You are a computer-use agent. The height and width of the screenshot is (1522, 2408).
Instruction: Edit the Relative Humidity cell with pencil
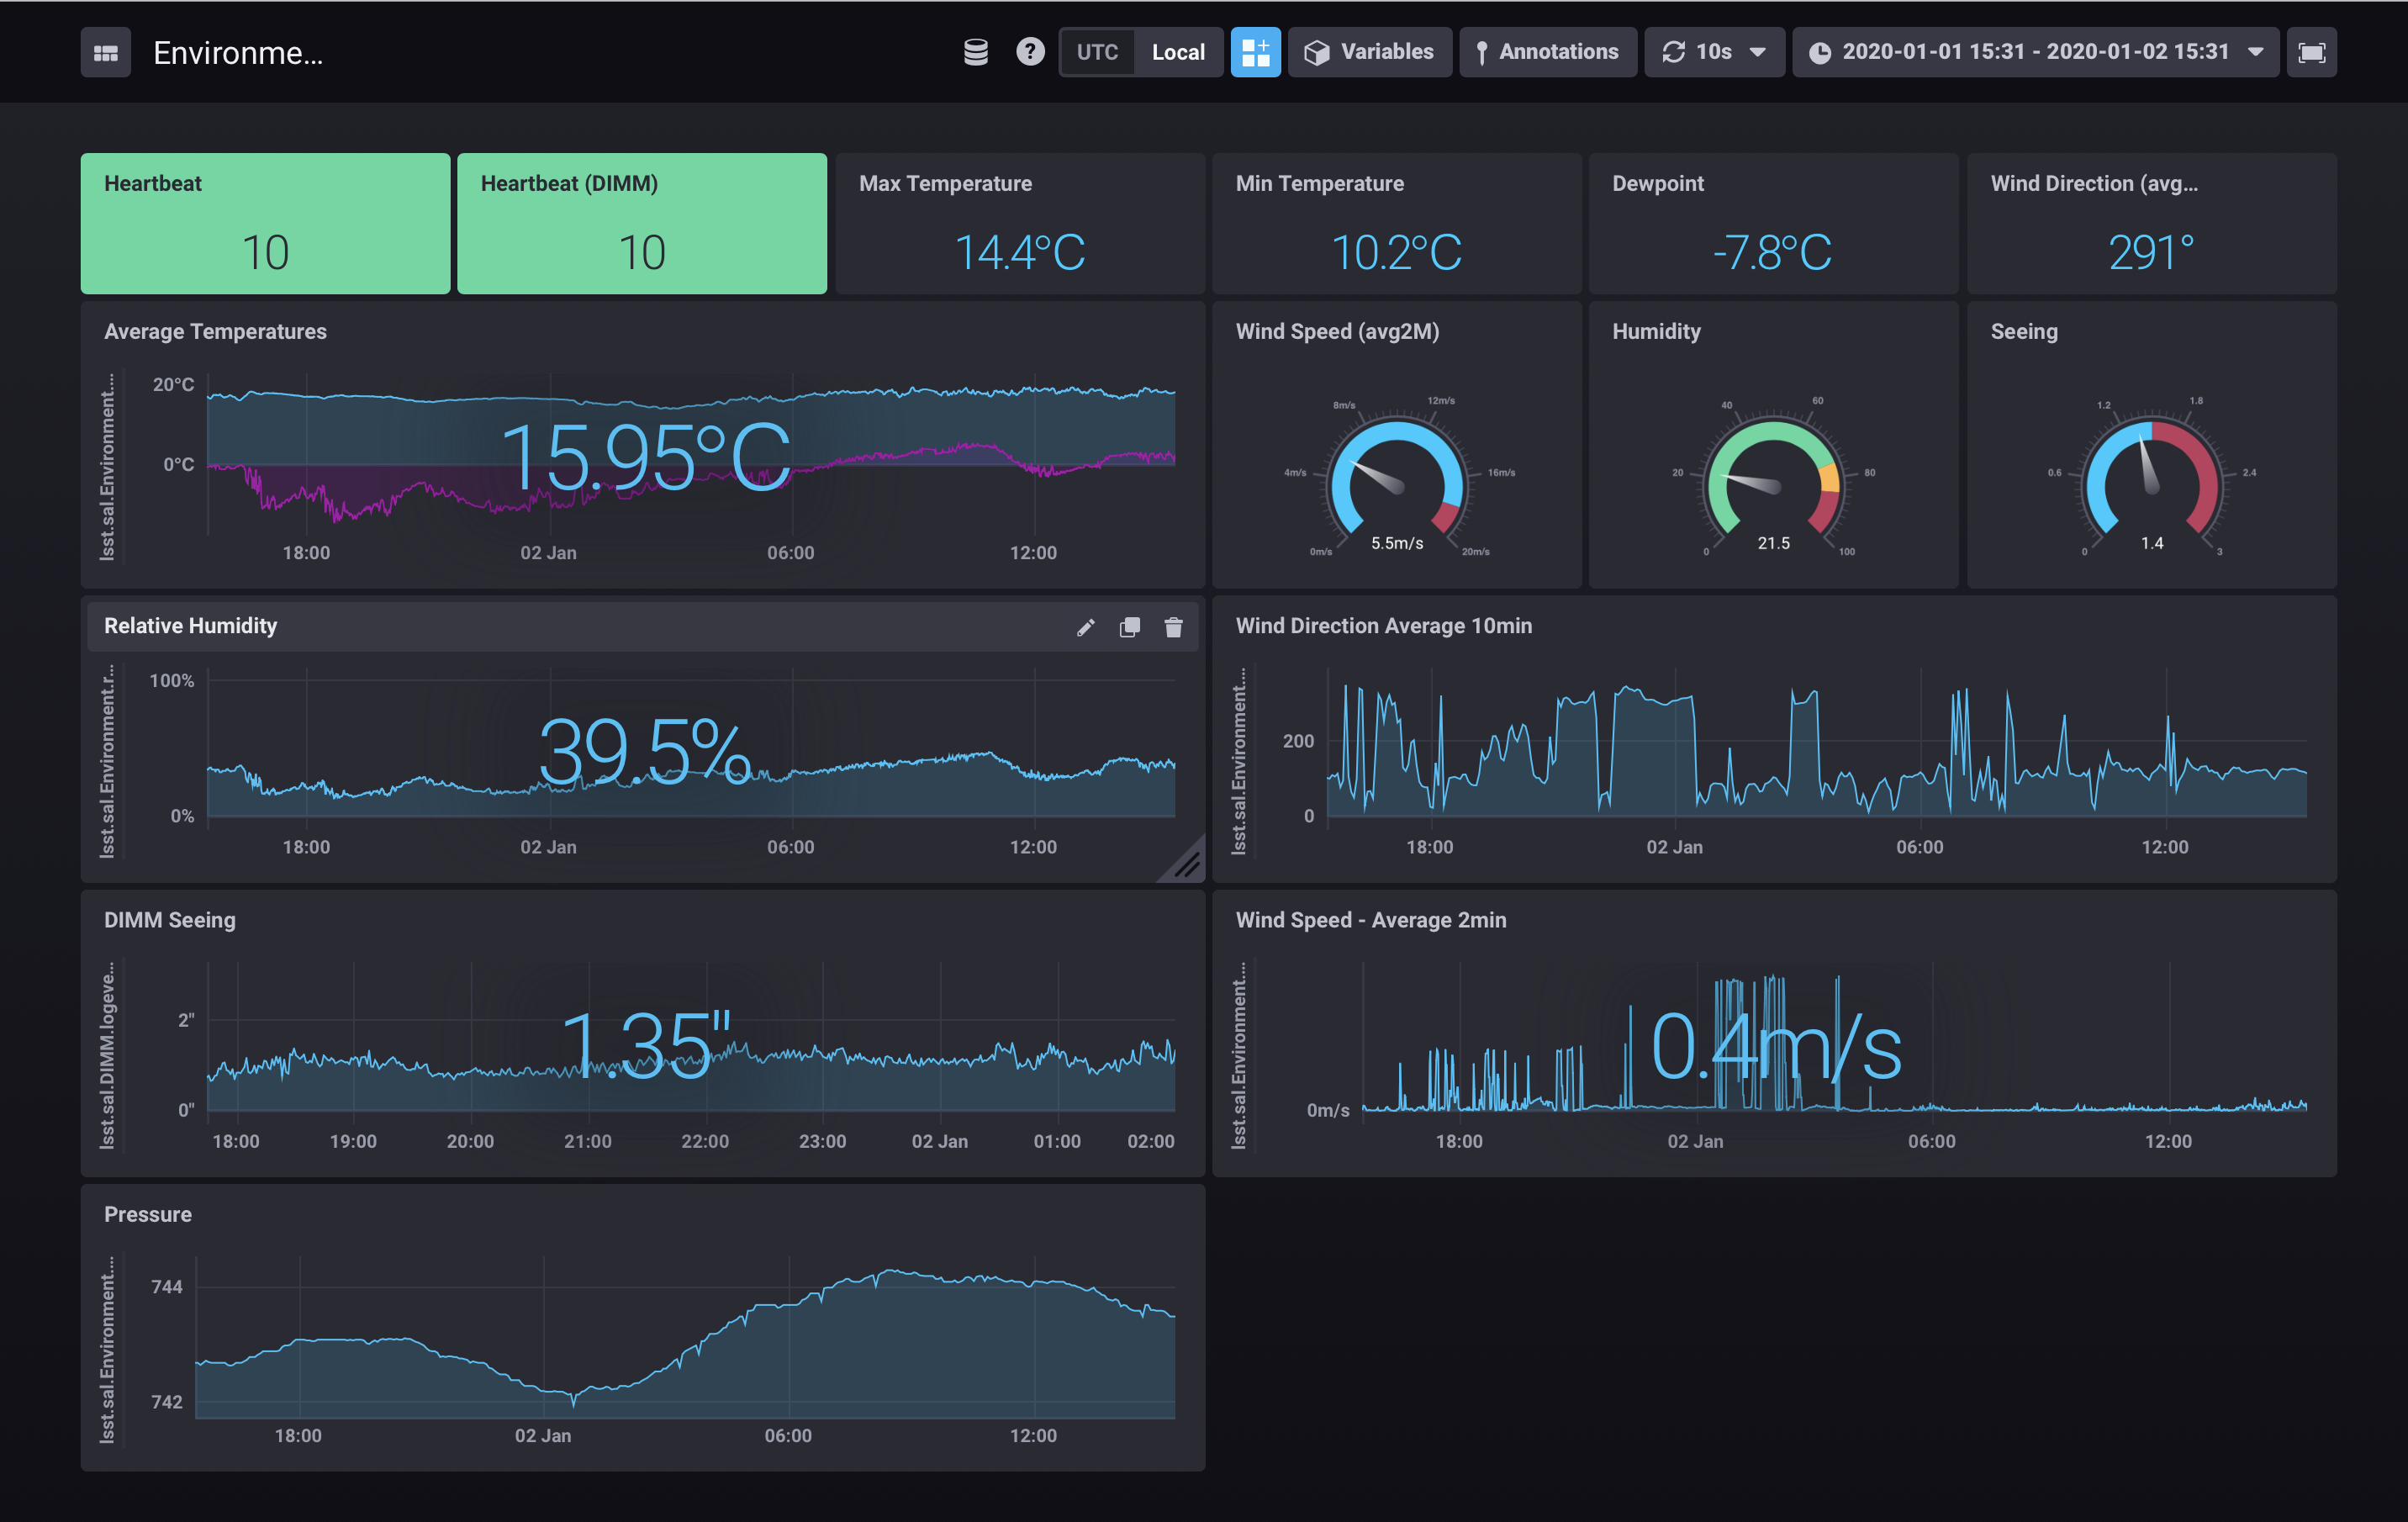click(1086, 627)
